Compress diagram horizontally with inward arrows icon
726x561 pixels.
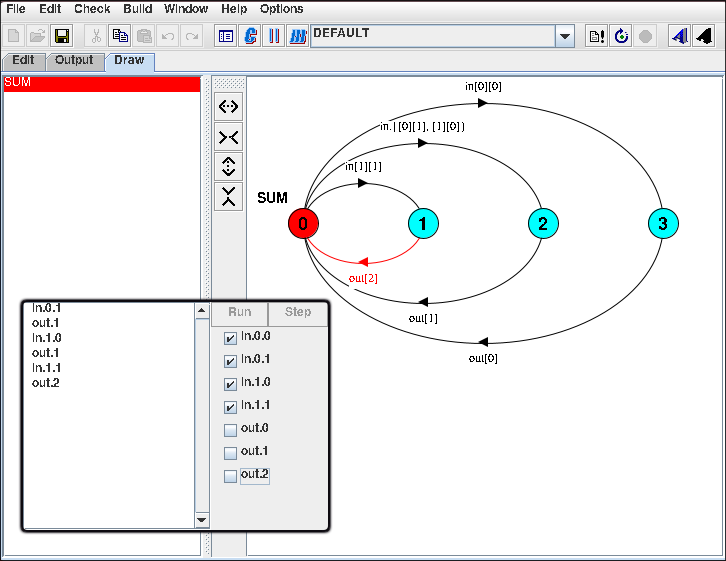pyautogui.click(x=229, y=136)
